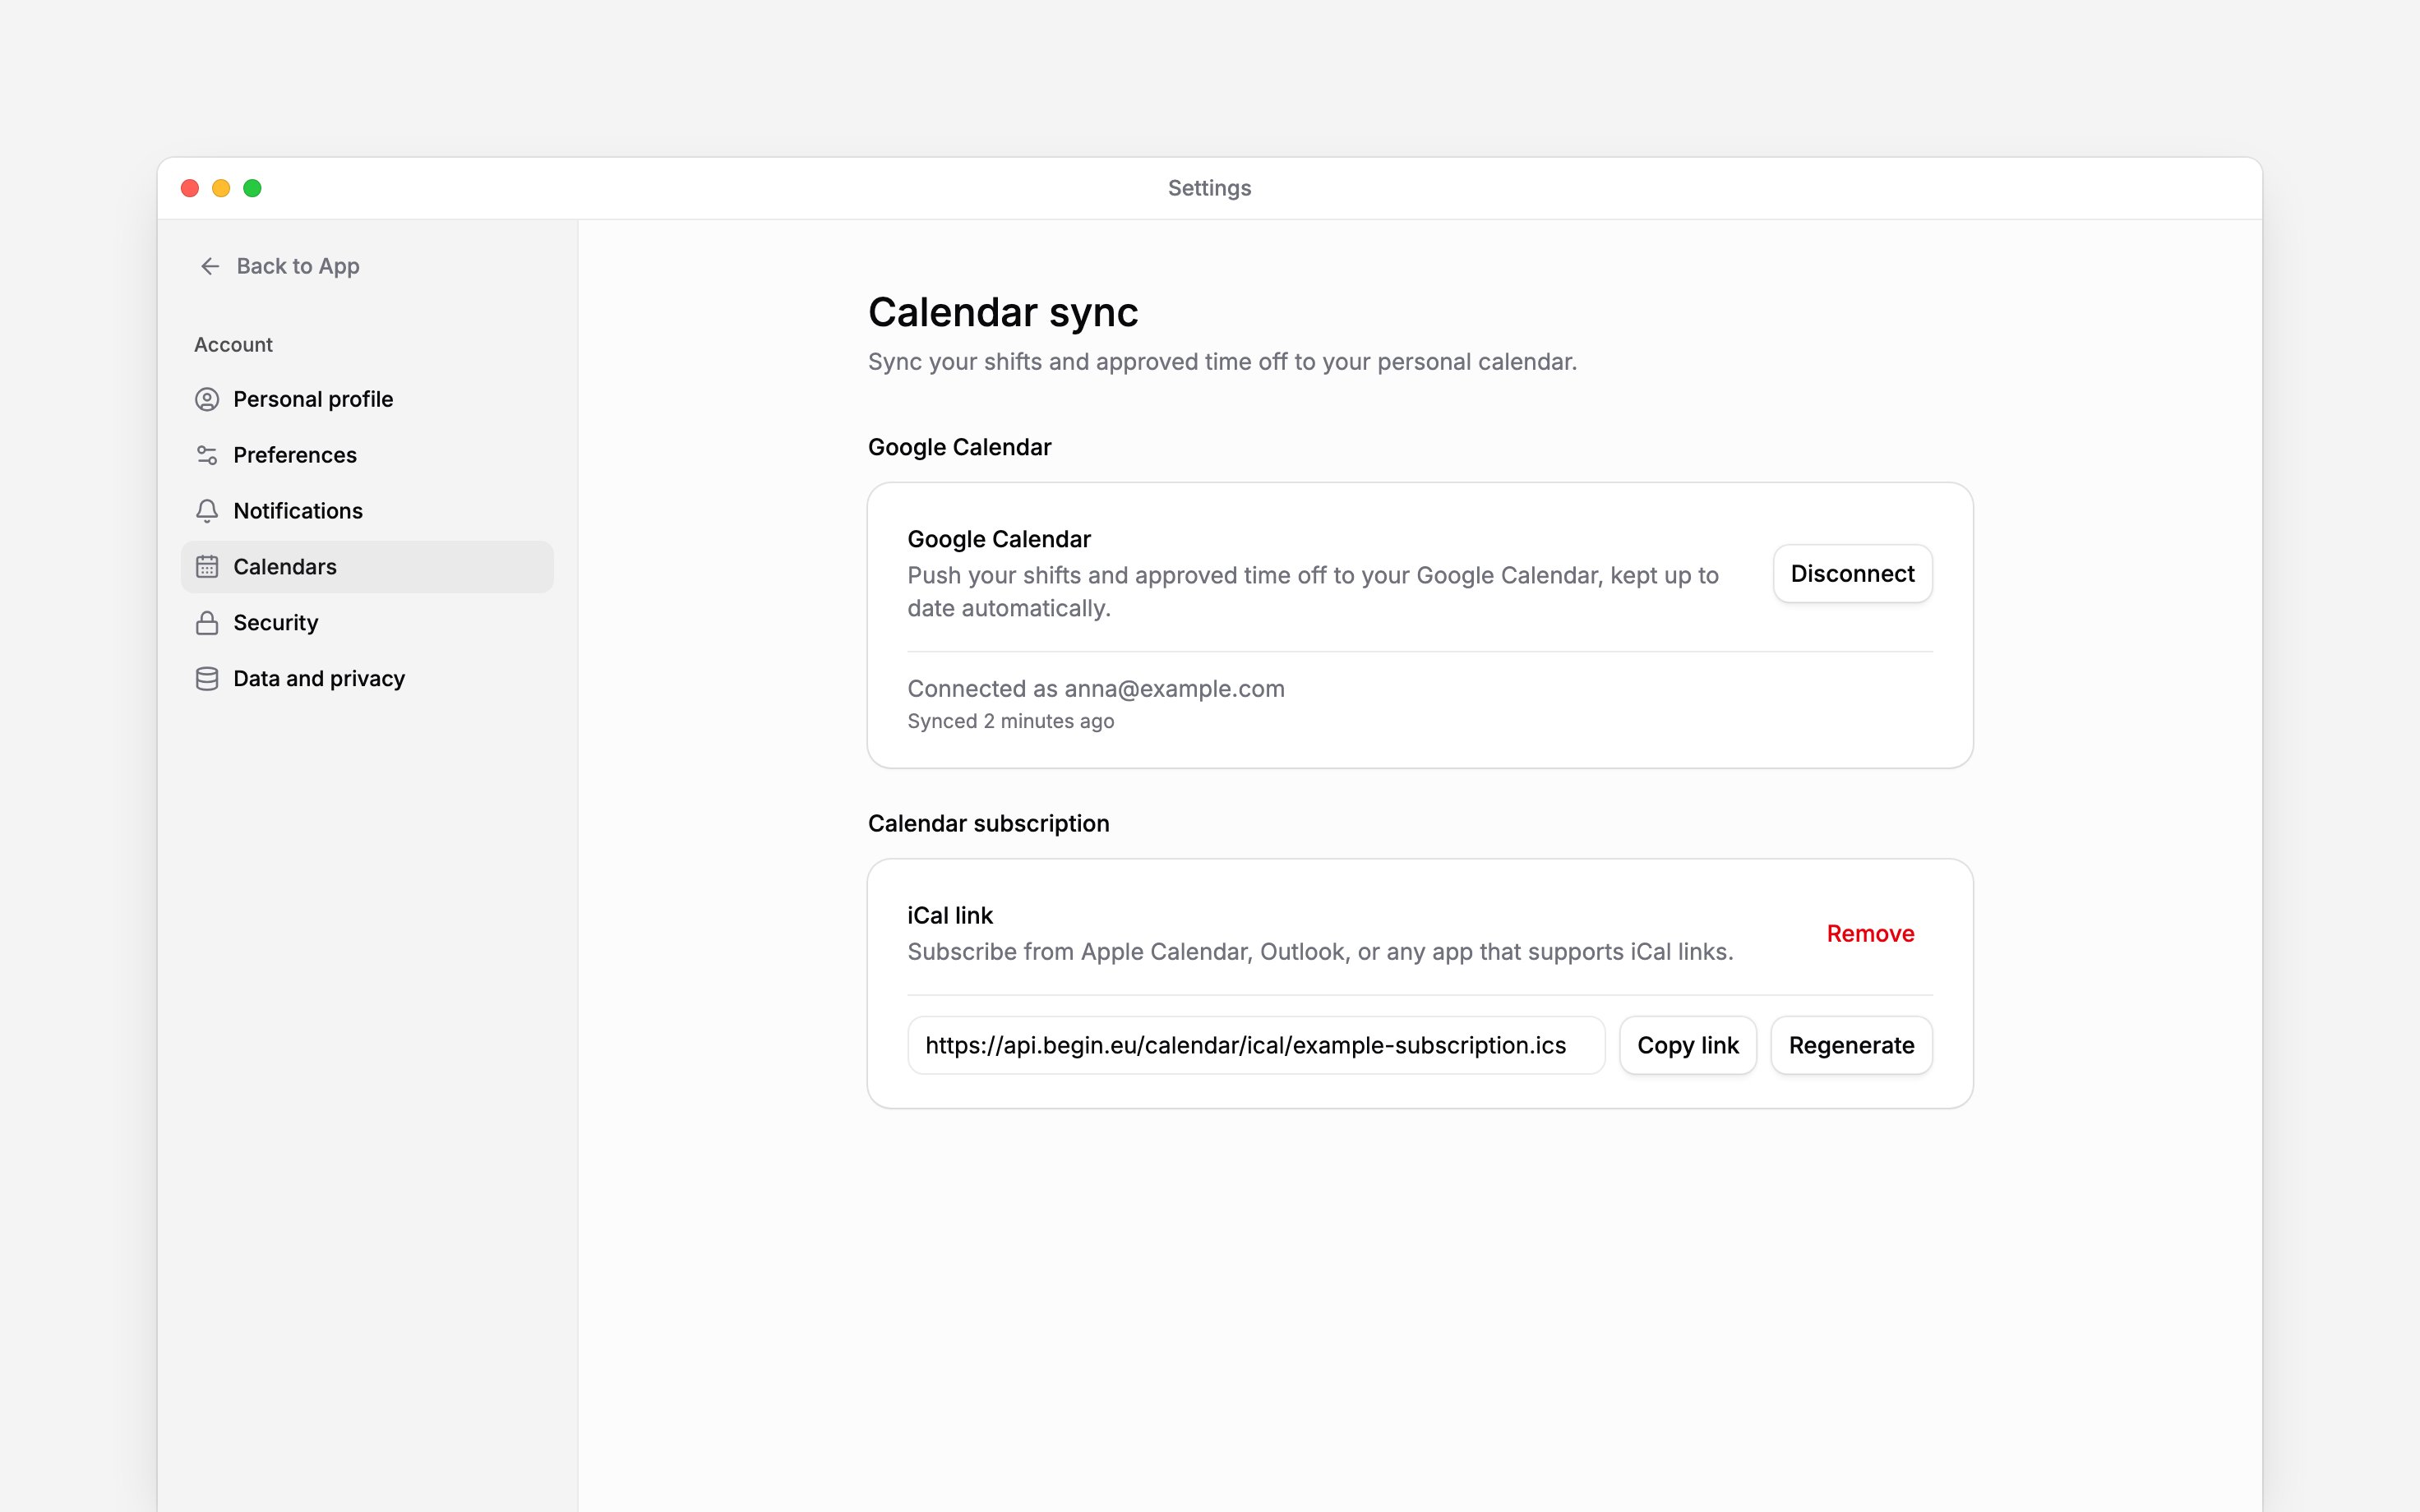Select the Calendars sidebar item

[367, 567]
